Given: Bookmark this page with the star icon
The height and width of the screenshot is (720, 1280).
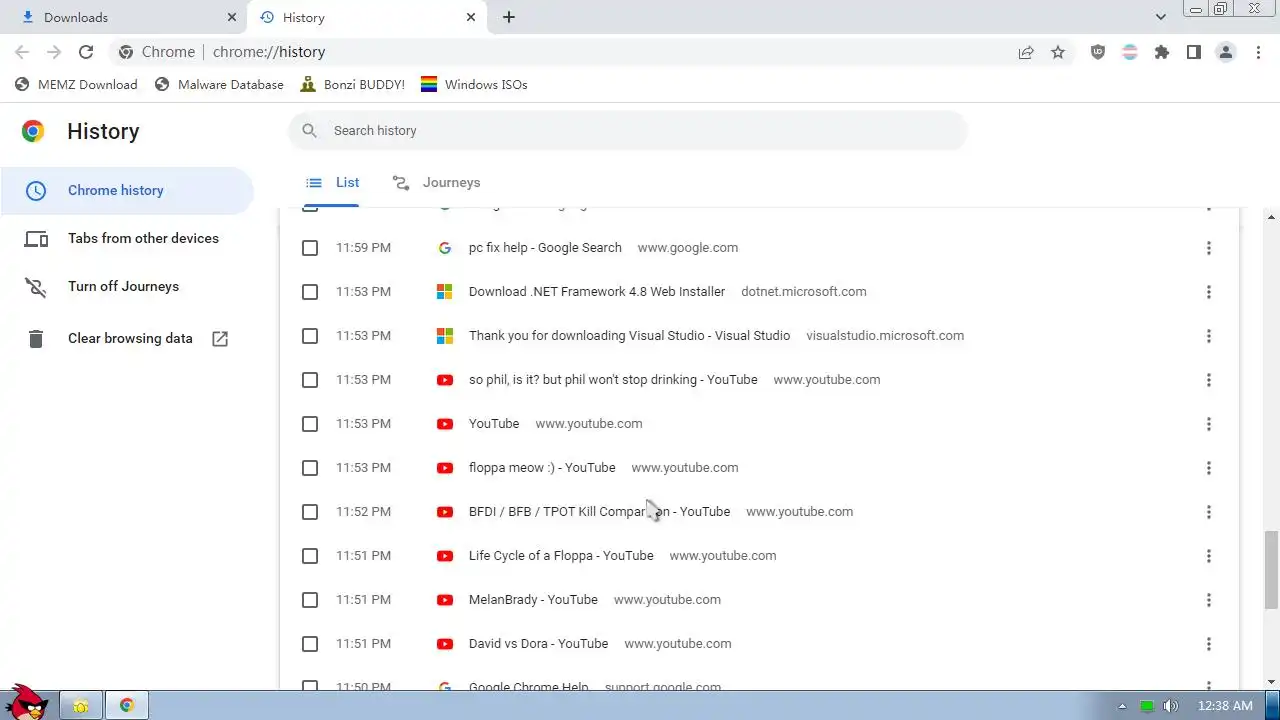Looking at the screenshot, I should 1058,52.
